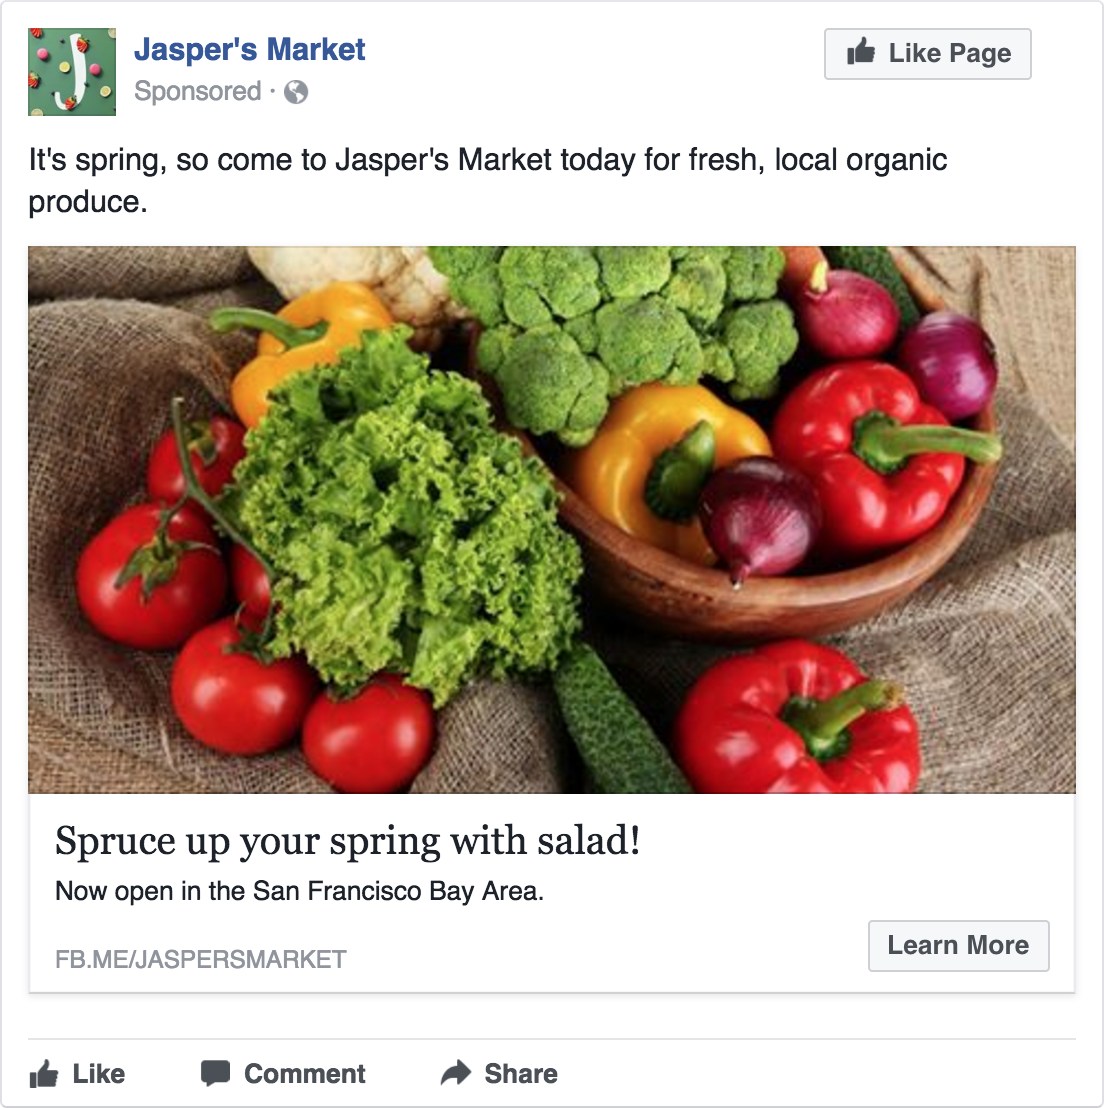Click the Like Page button
This screenshot has width=1104, height=1108.
coord(926,53)
